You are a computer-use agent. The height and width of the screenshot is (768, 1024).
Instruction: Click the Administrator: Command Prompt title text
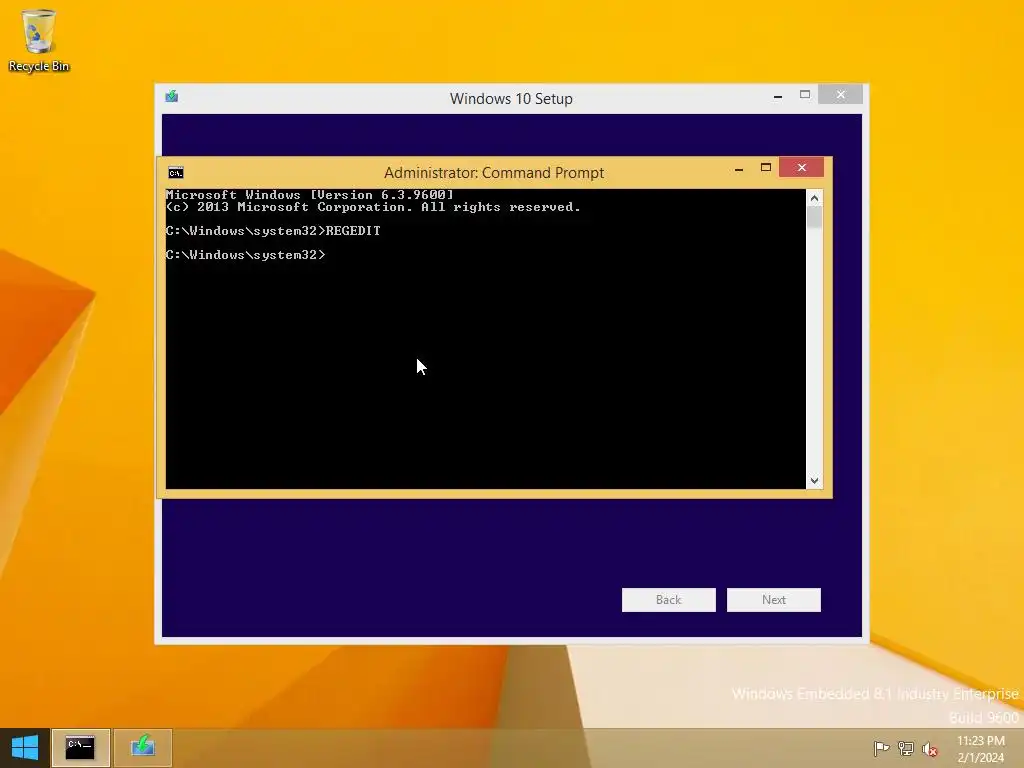tap(494, 172)
